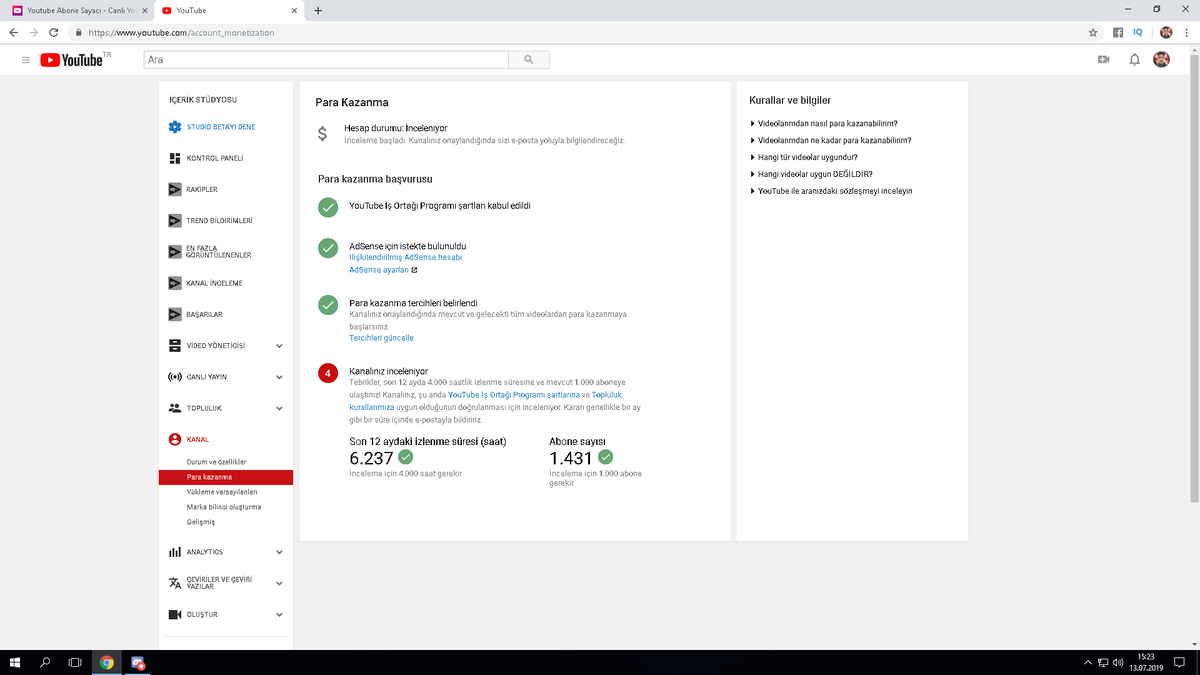Click the search magnifier button
The image size is (1200, 675).
[529, 60]
